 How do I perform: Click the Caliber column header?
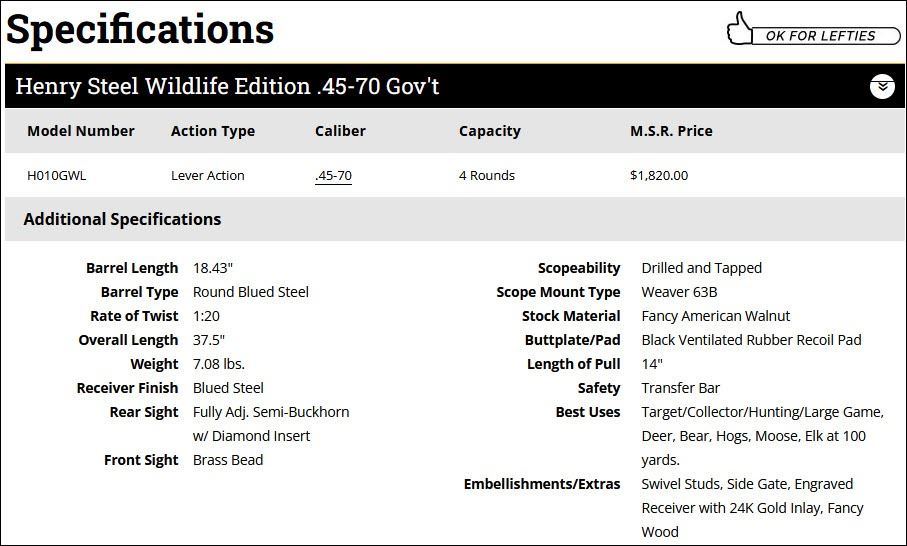[340, 131]
